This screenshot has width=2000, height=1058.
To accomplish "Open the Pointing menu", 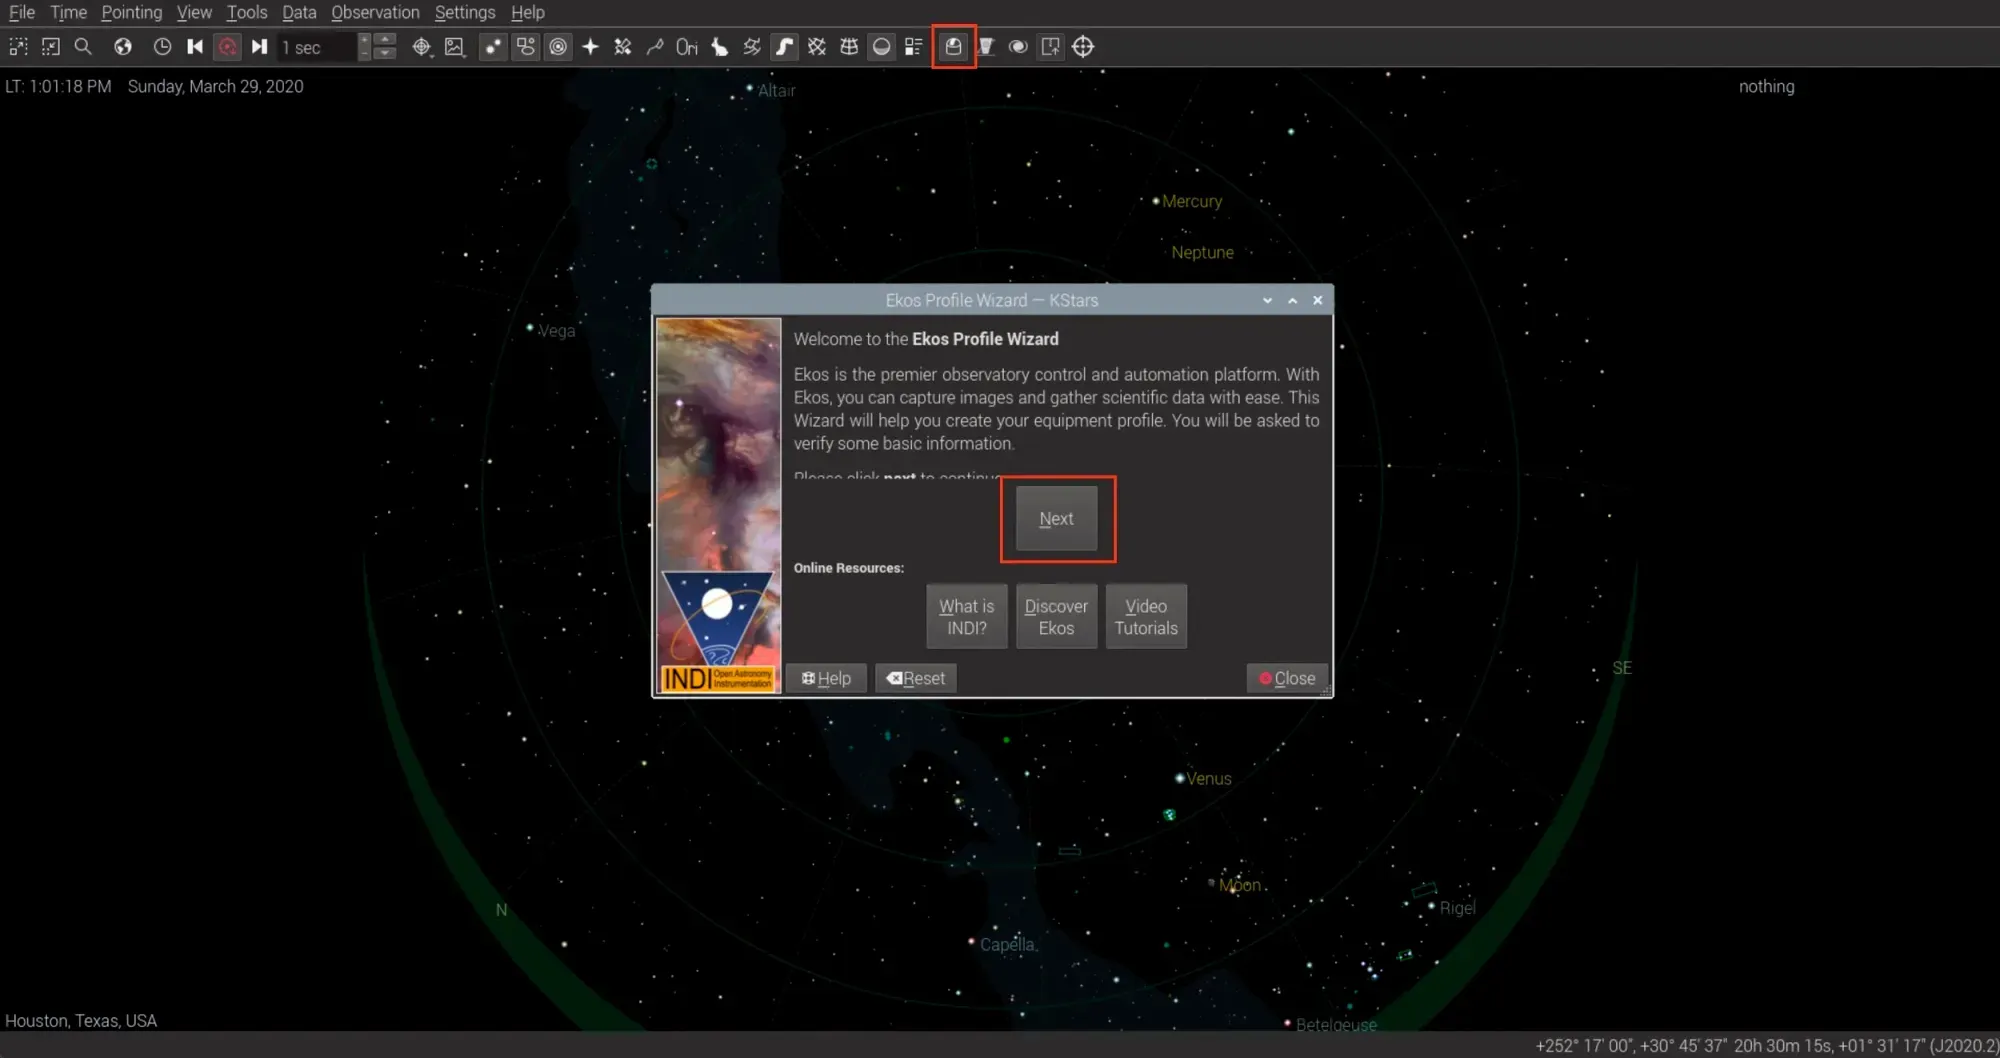I will pyautogui.click(x=132, y=13).
